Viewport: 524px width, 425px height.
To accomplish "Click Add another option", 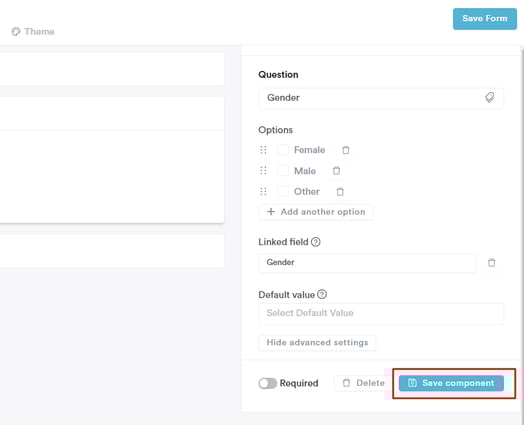I will tap(316, 212).
